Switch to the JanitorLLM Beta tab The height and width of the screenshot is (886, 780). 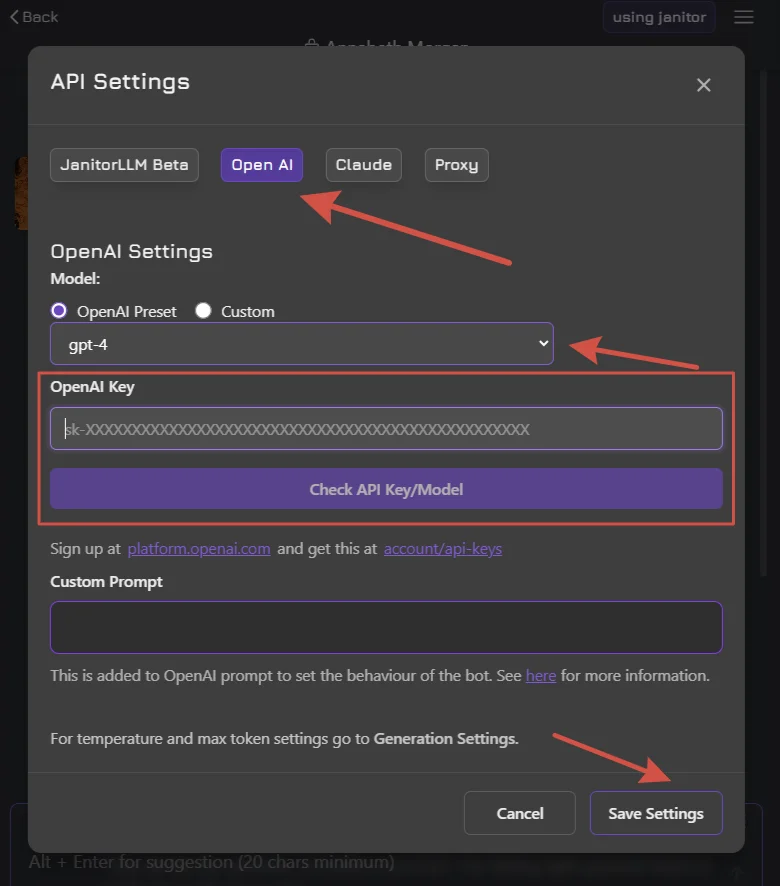[x=124, y=165]
